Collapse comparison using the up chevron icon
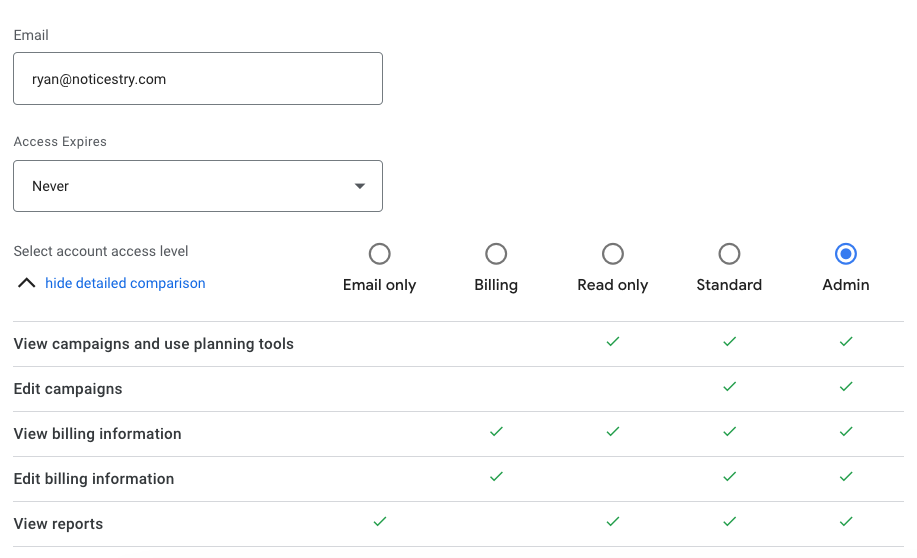917x558 pixels. (27, 283)
